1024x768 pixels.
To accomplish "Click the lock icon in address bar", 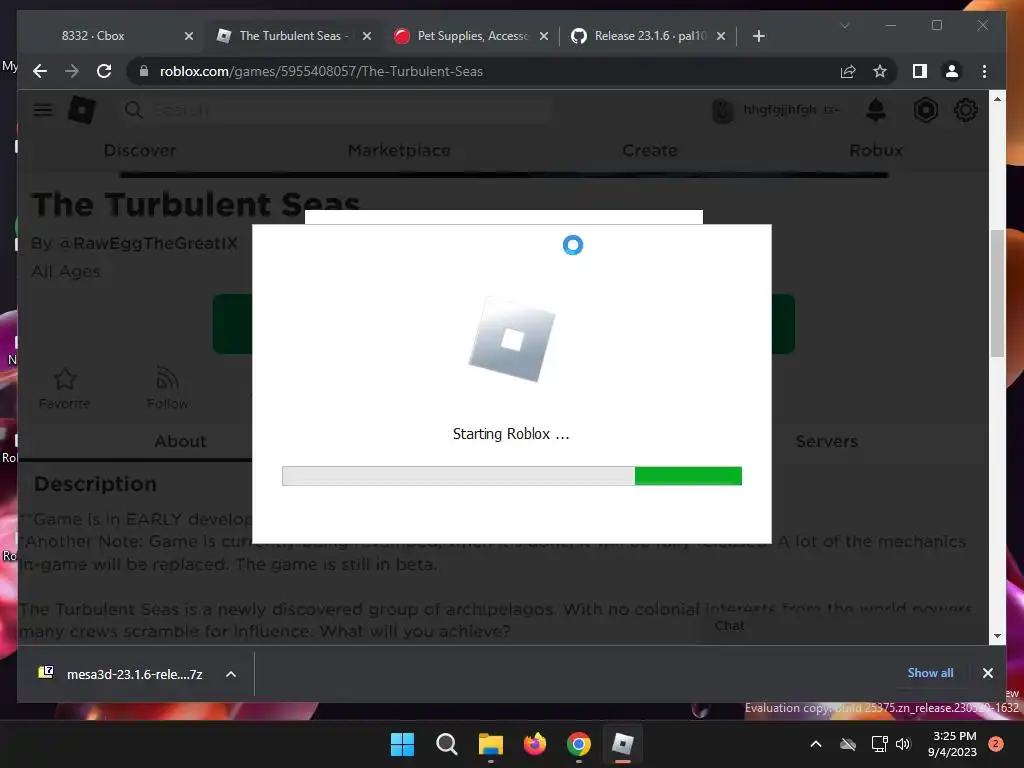I will pyautogui.click(x=144, y=71).
